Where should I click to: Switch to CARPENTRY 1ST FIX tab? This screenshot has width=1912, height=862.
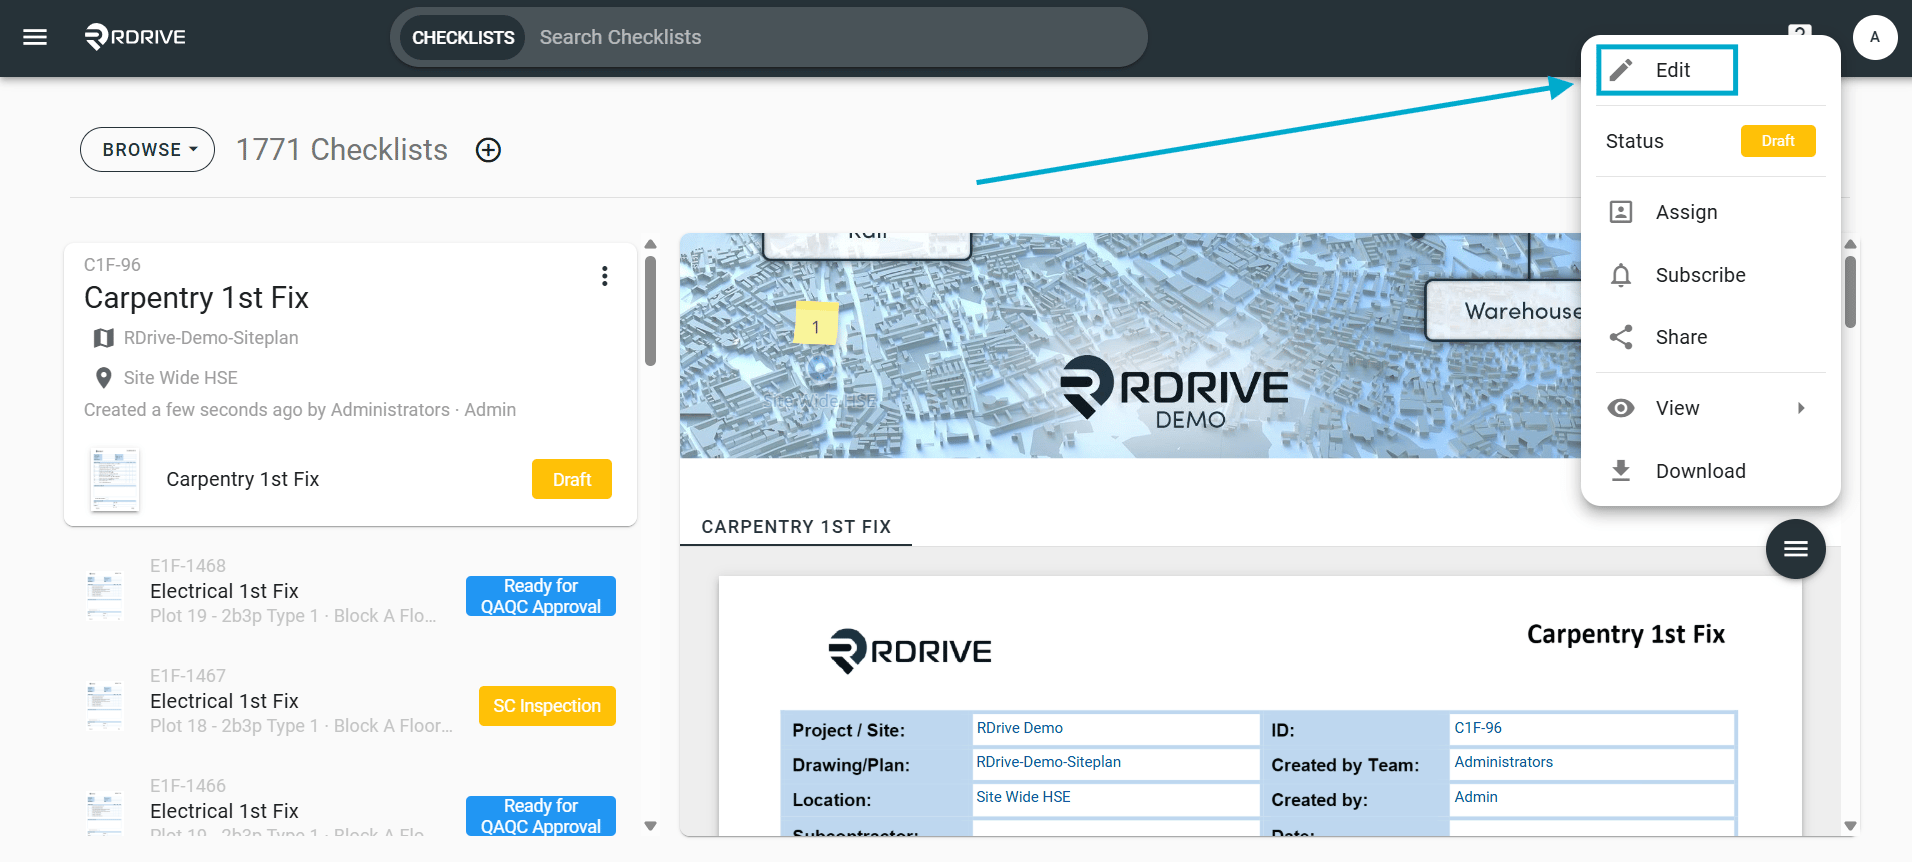[x=796, y=527]
